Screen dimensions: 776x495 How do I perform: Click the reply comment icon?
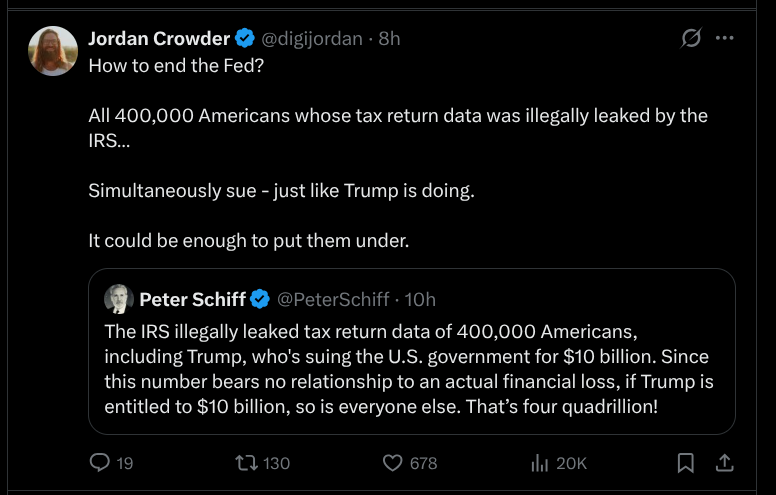tap(100, 462)
